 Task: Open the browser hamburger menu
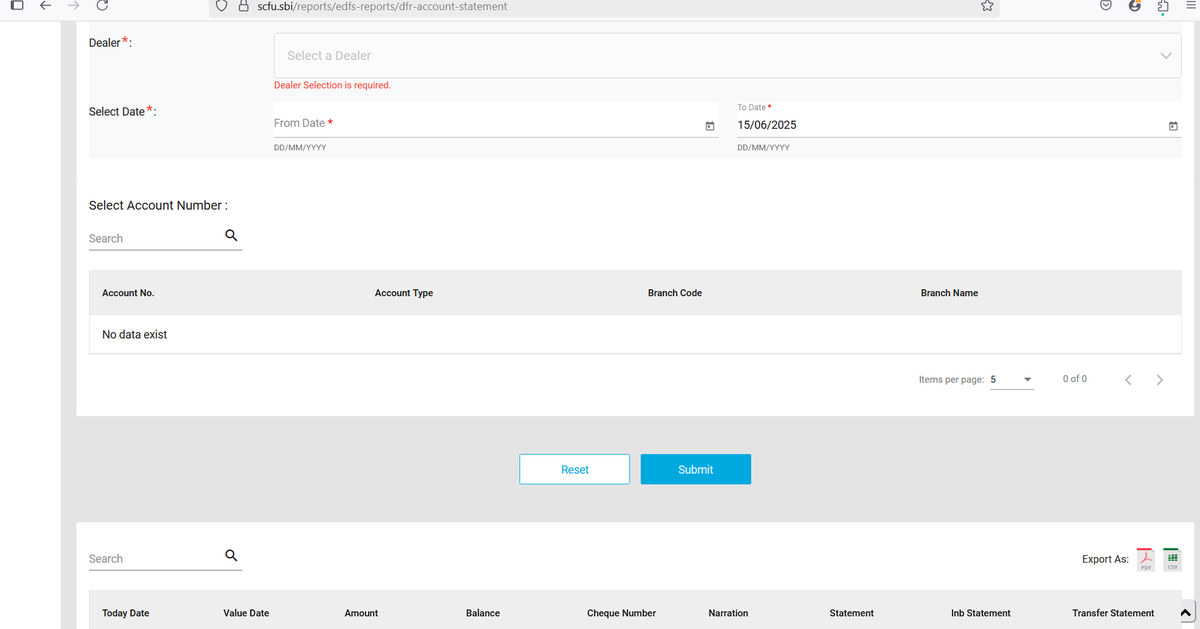point(1190,6)
